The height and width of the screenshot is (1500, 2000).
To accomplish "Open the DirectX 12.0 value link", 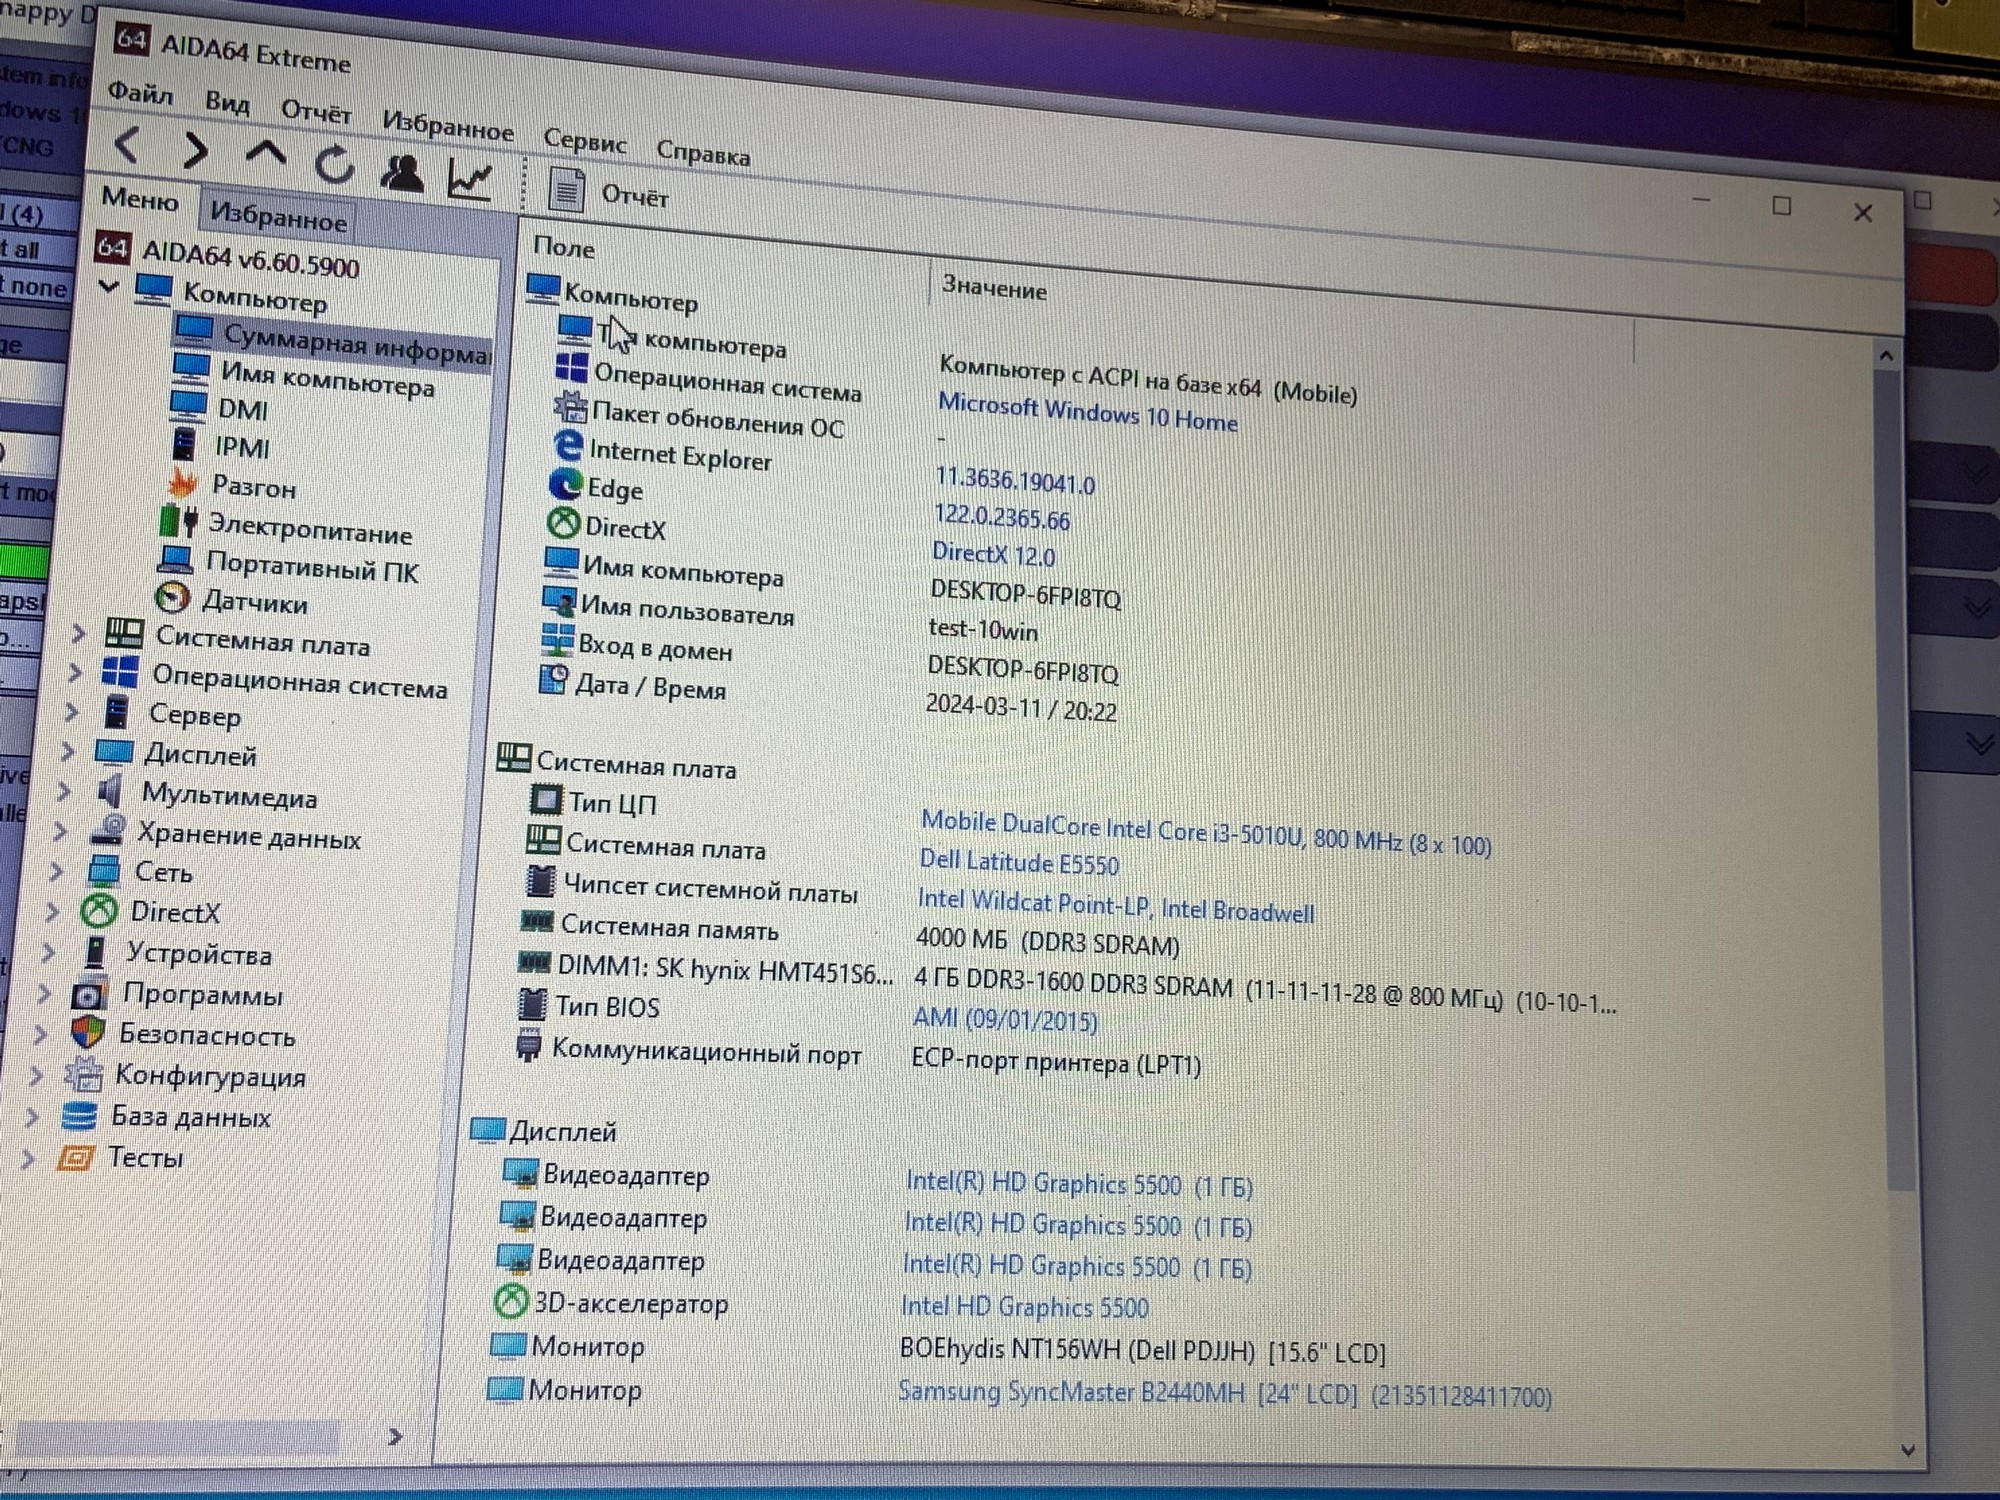I will coord(993,554).
